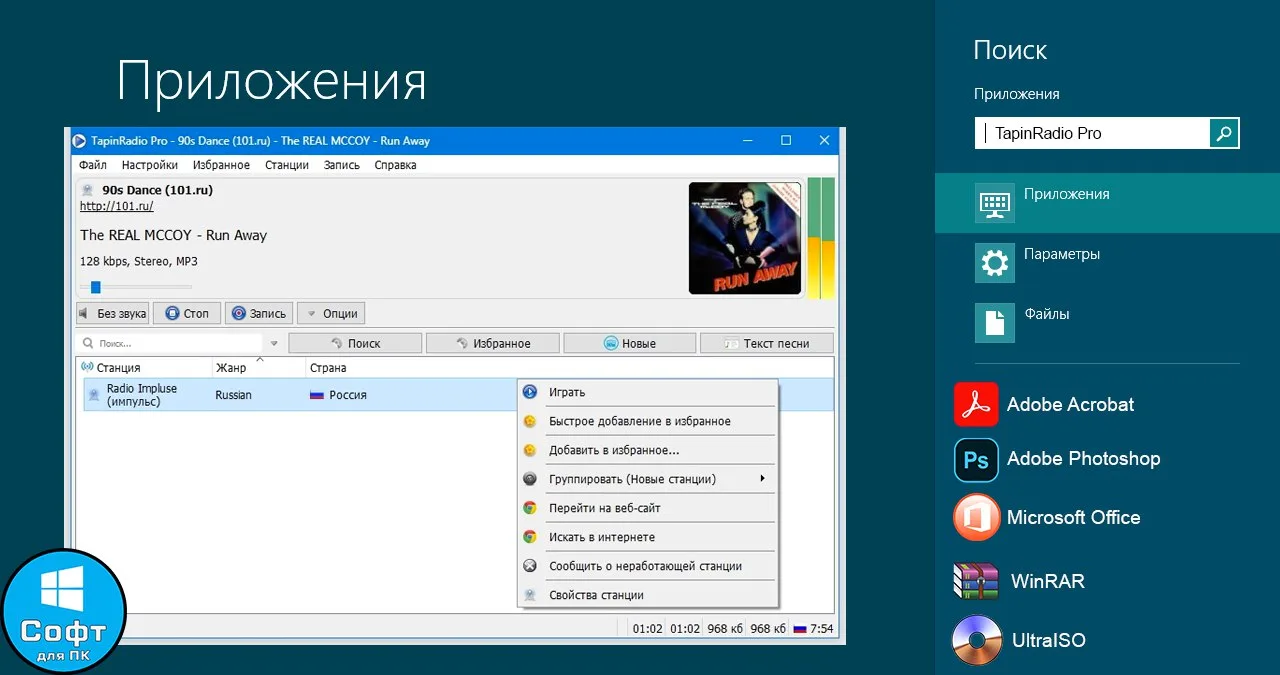Open the Справка menu
Screen dimensions: 1280x675
coord(395,165)
